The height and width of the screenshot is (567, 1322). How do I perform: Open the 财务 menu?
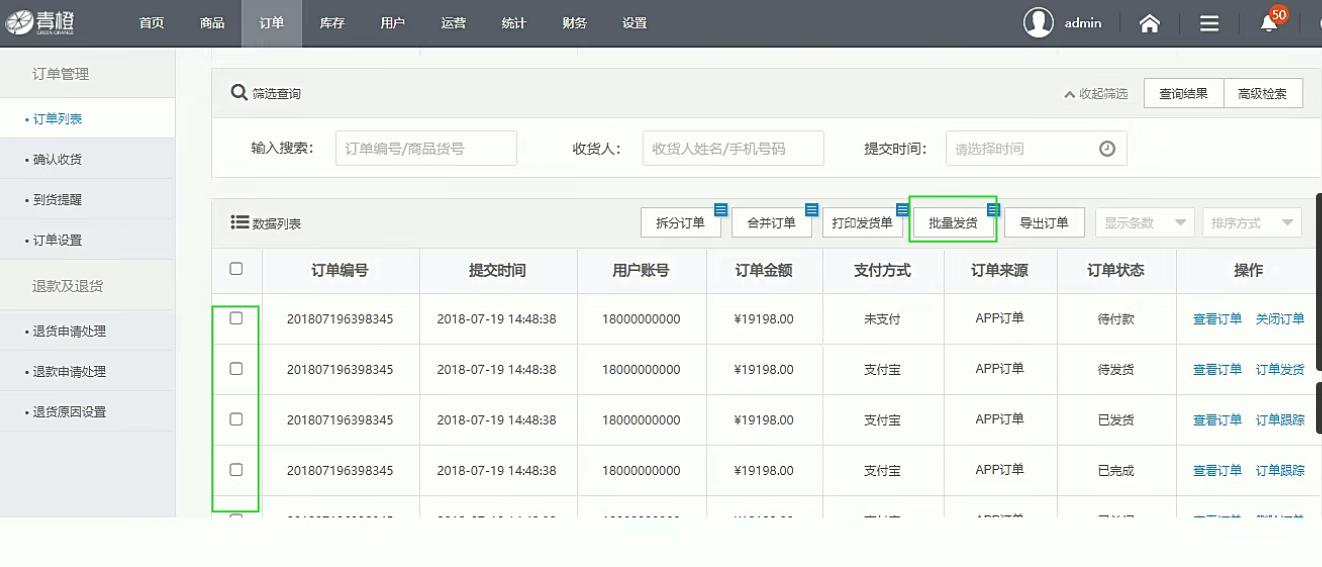coord(574,23)
